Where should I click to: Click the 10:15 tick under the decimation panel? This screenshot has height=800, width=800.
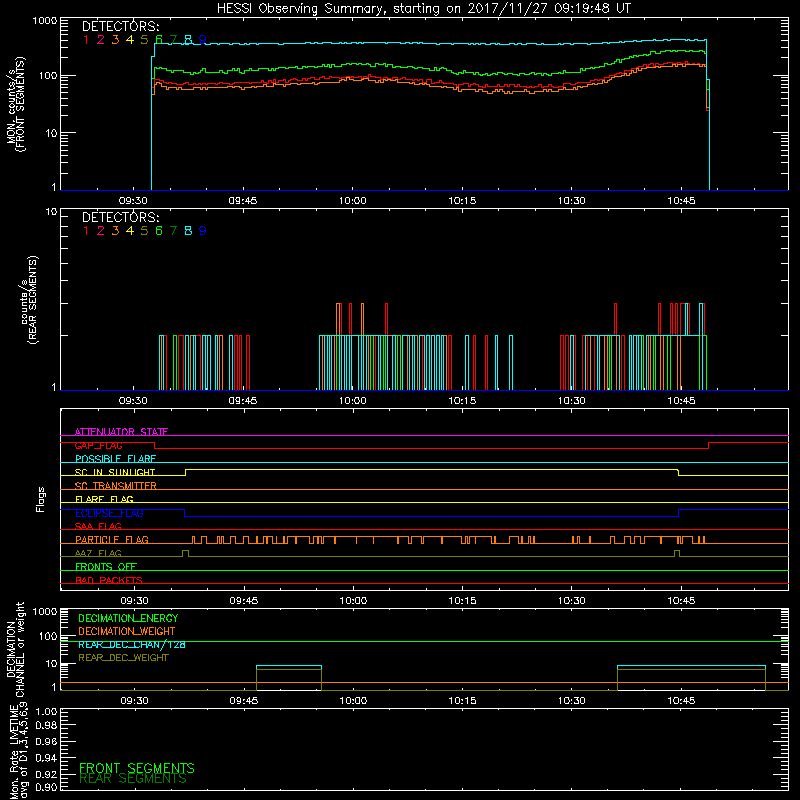[x=462, y=701]
